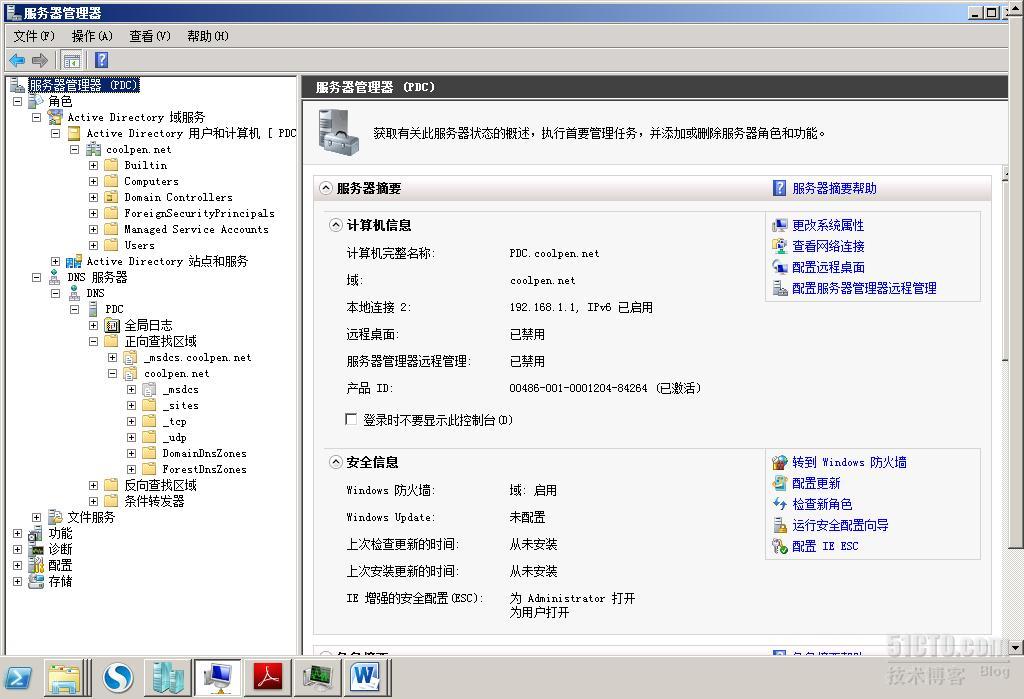Collapse the 安全信息 section chevron
The height and width of the screenshot is (699, 1024).
[x=336, y=463]
